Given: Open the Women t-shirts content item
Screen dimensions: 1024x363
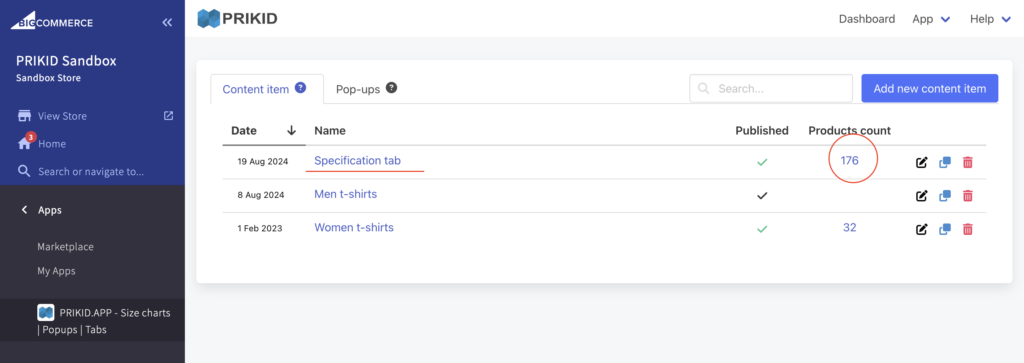Looking at the screenshot, I should click(x=354, y=228).
